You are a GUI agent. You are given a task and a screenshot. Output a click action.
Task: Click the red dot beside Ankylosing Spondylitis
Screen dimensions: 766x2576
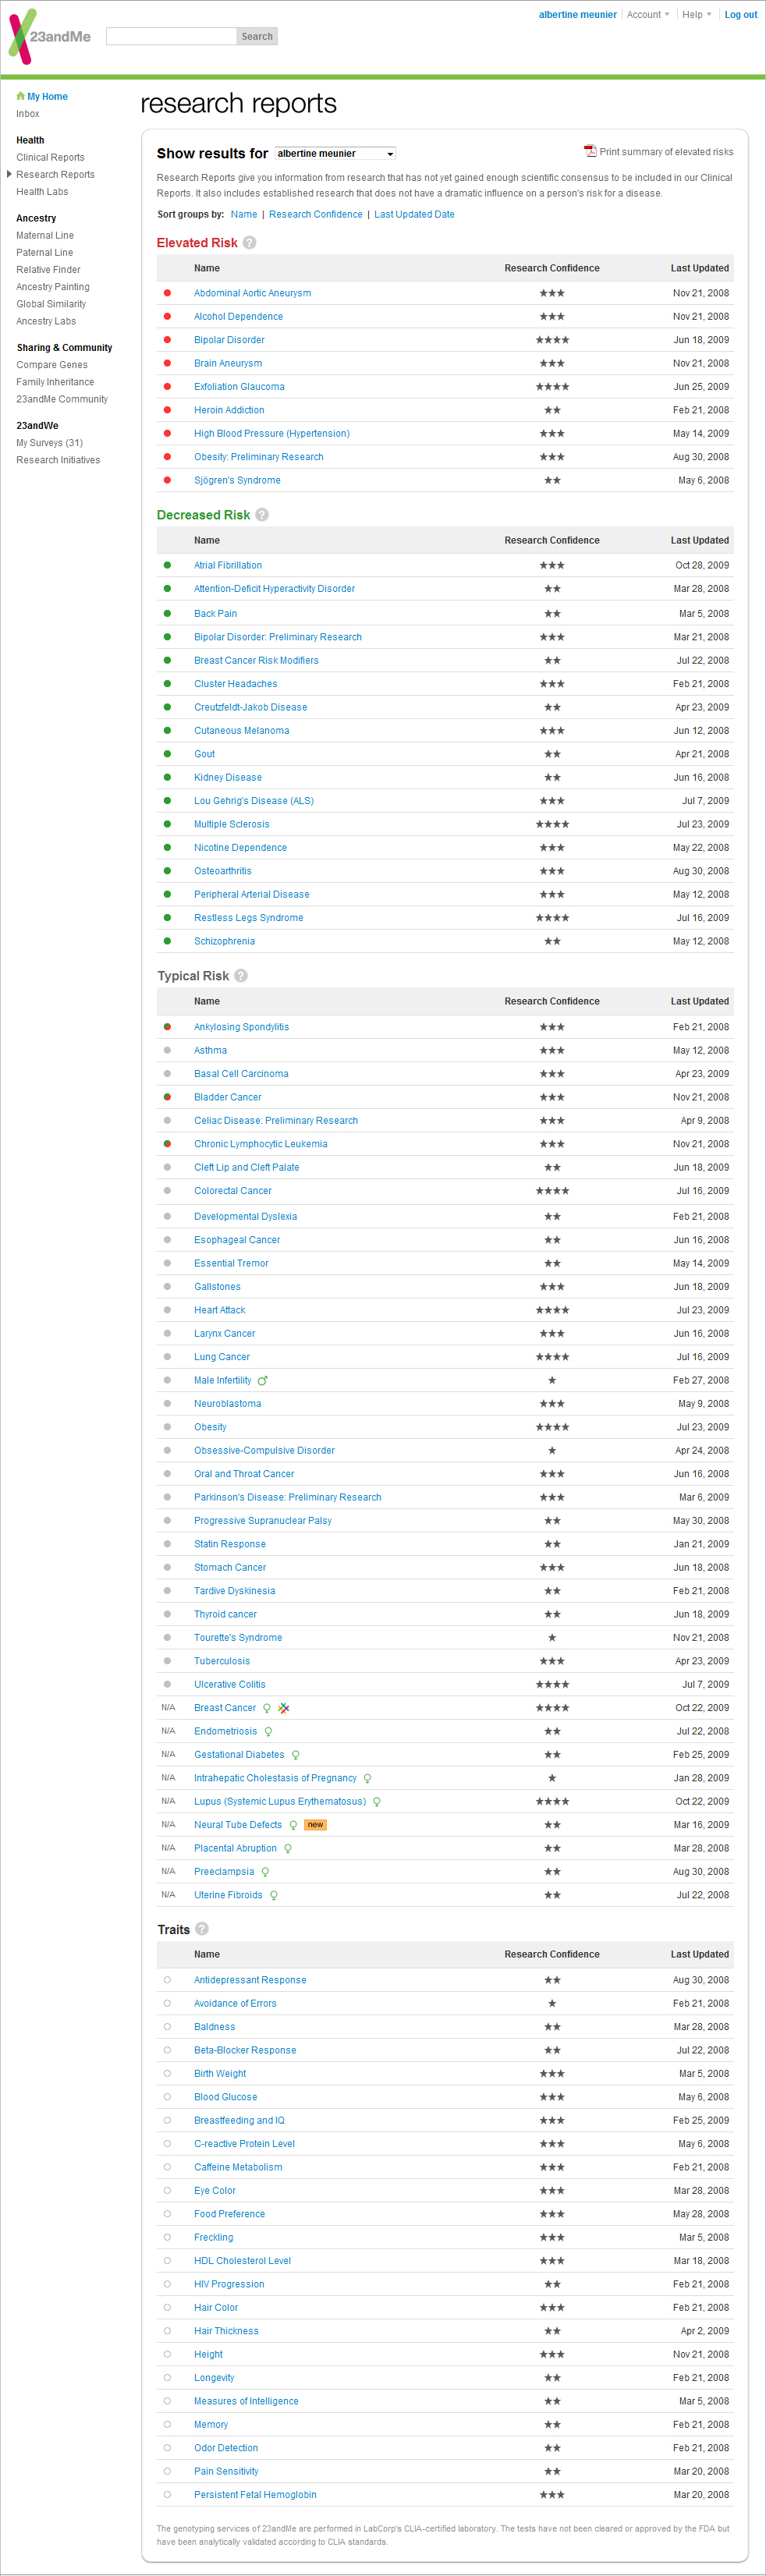point(167,1027)
